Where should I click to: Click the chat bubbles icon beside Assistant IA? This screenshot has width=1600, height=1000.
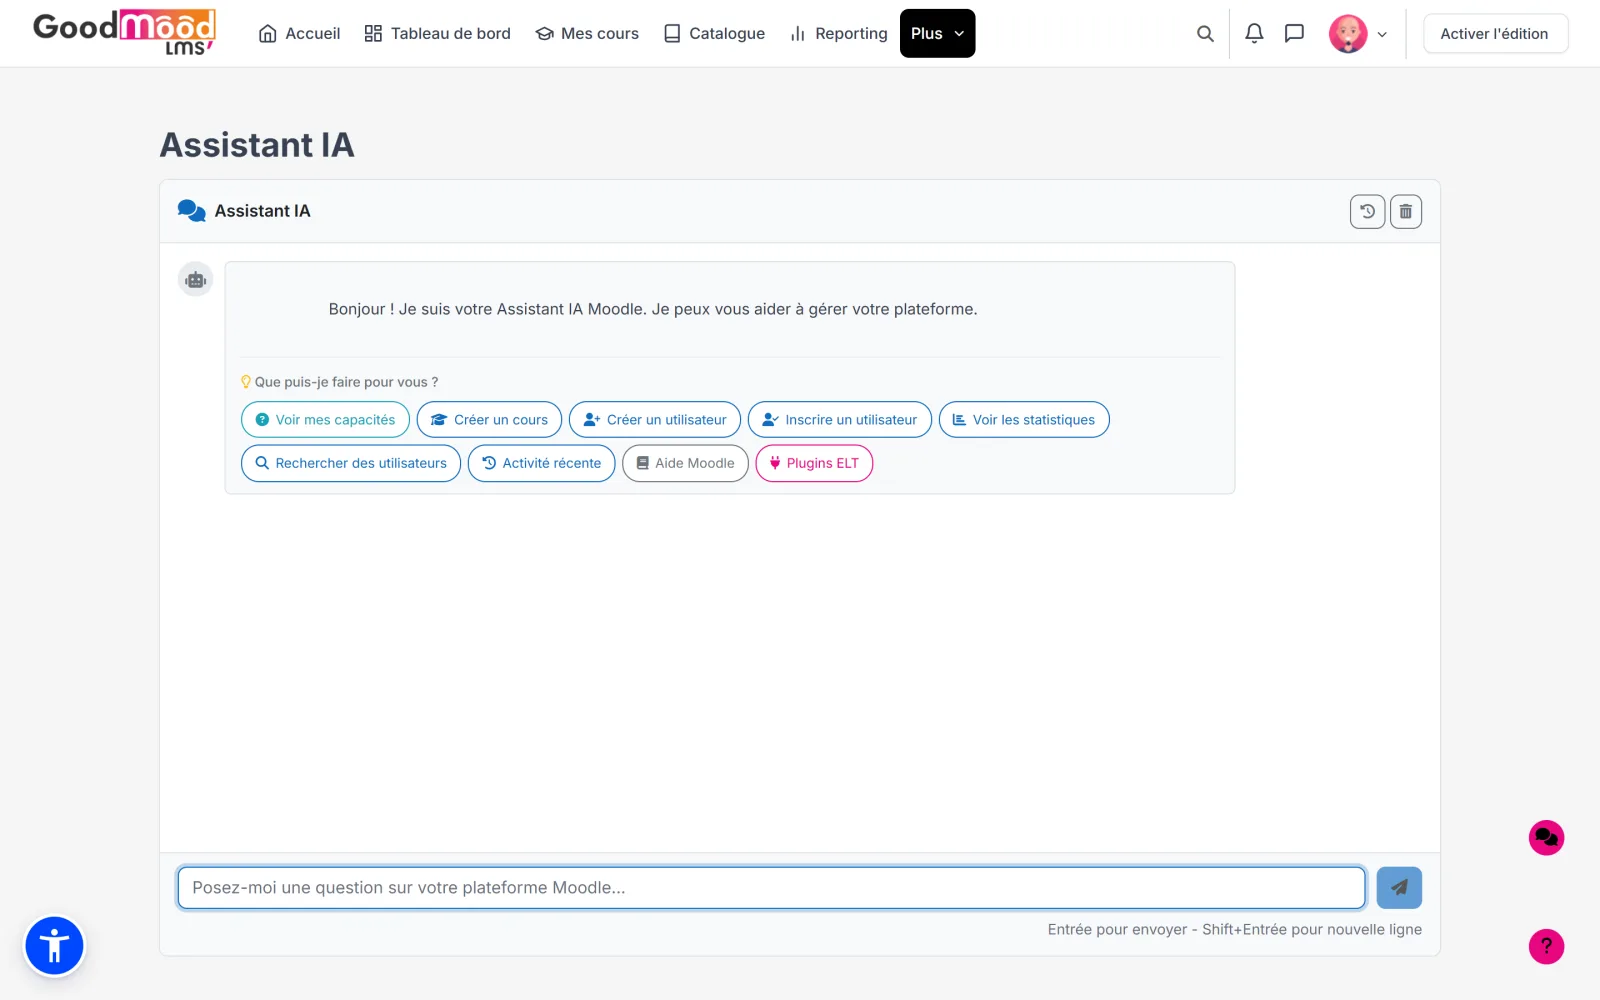[x=191, y=211]
